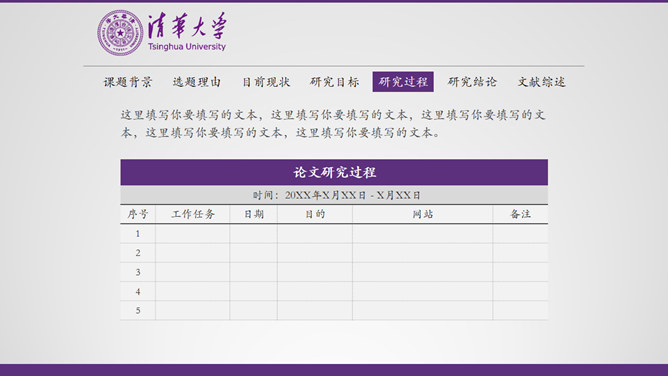Click the placeholder text paragraph
This screenshot has width=668, height=376.
point(333,123)
